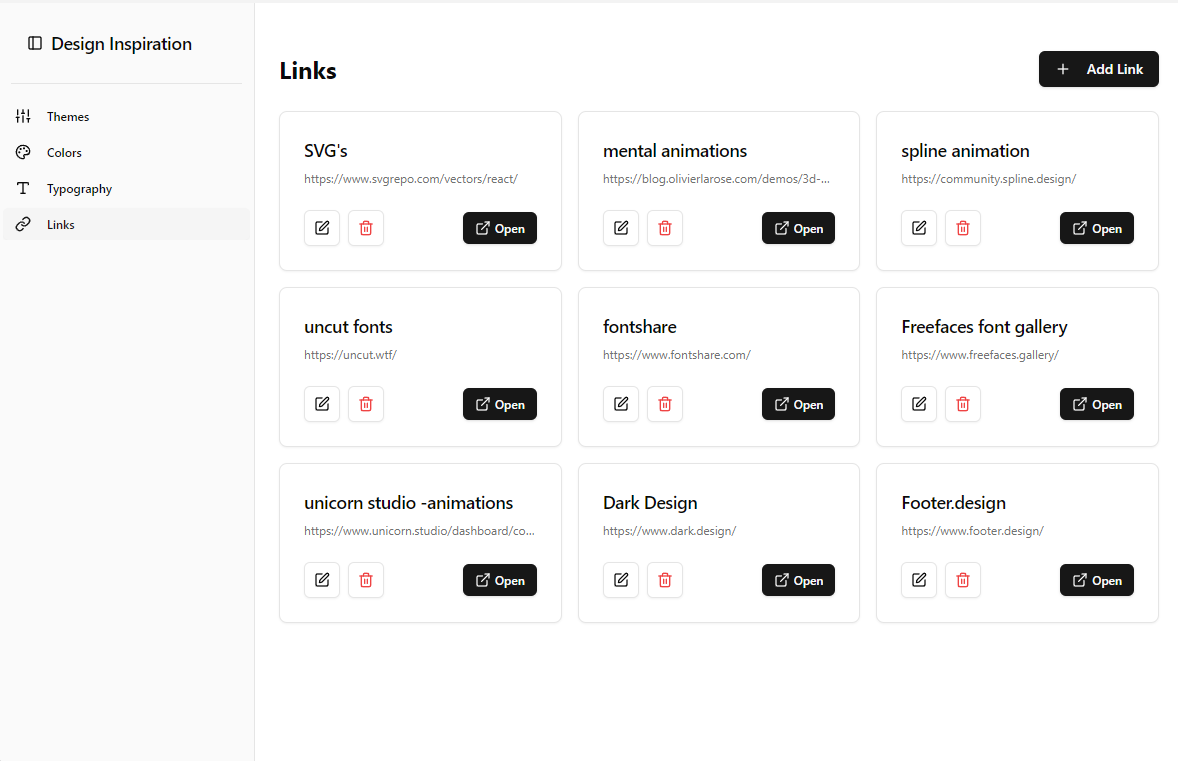
Task: Click the https://uncut.wtf/ URL text
Action: point(350,355)
